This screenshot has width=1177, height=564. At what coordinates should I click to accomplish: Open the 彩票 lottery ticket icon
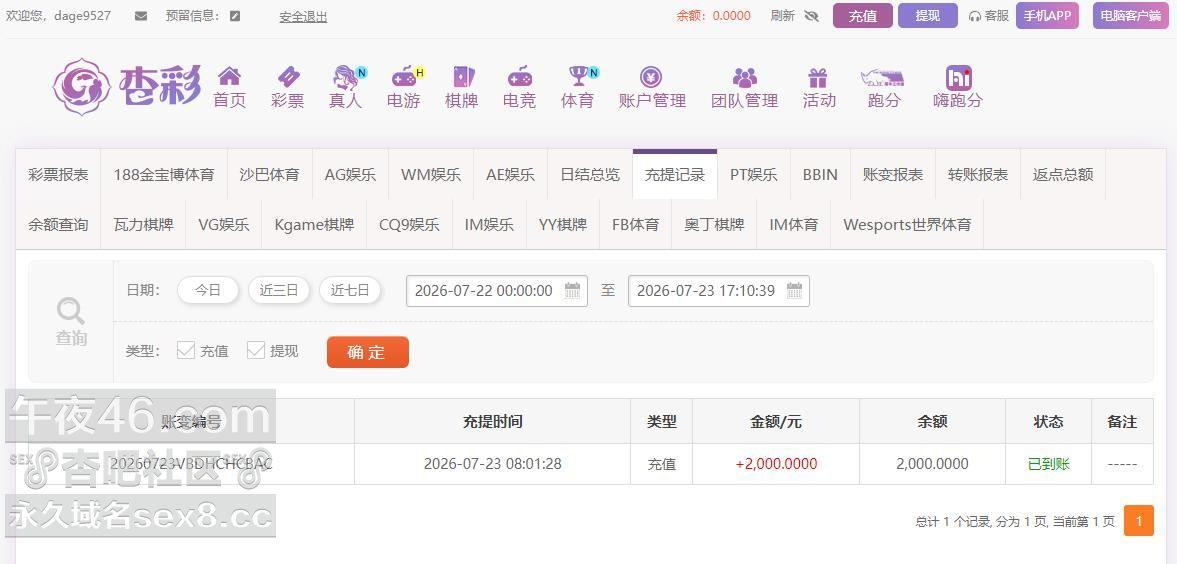288,76
